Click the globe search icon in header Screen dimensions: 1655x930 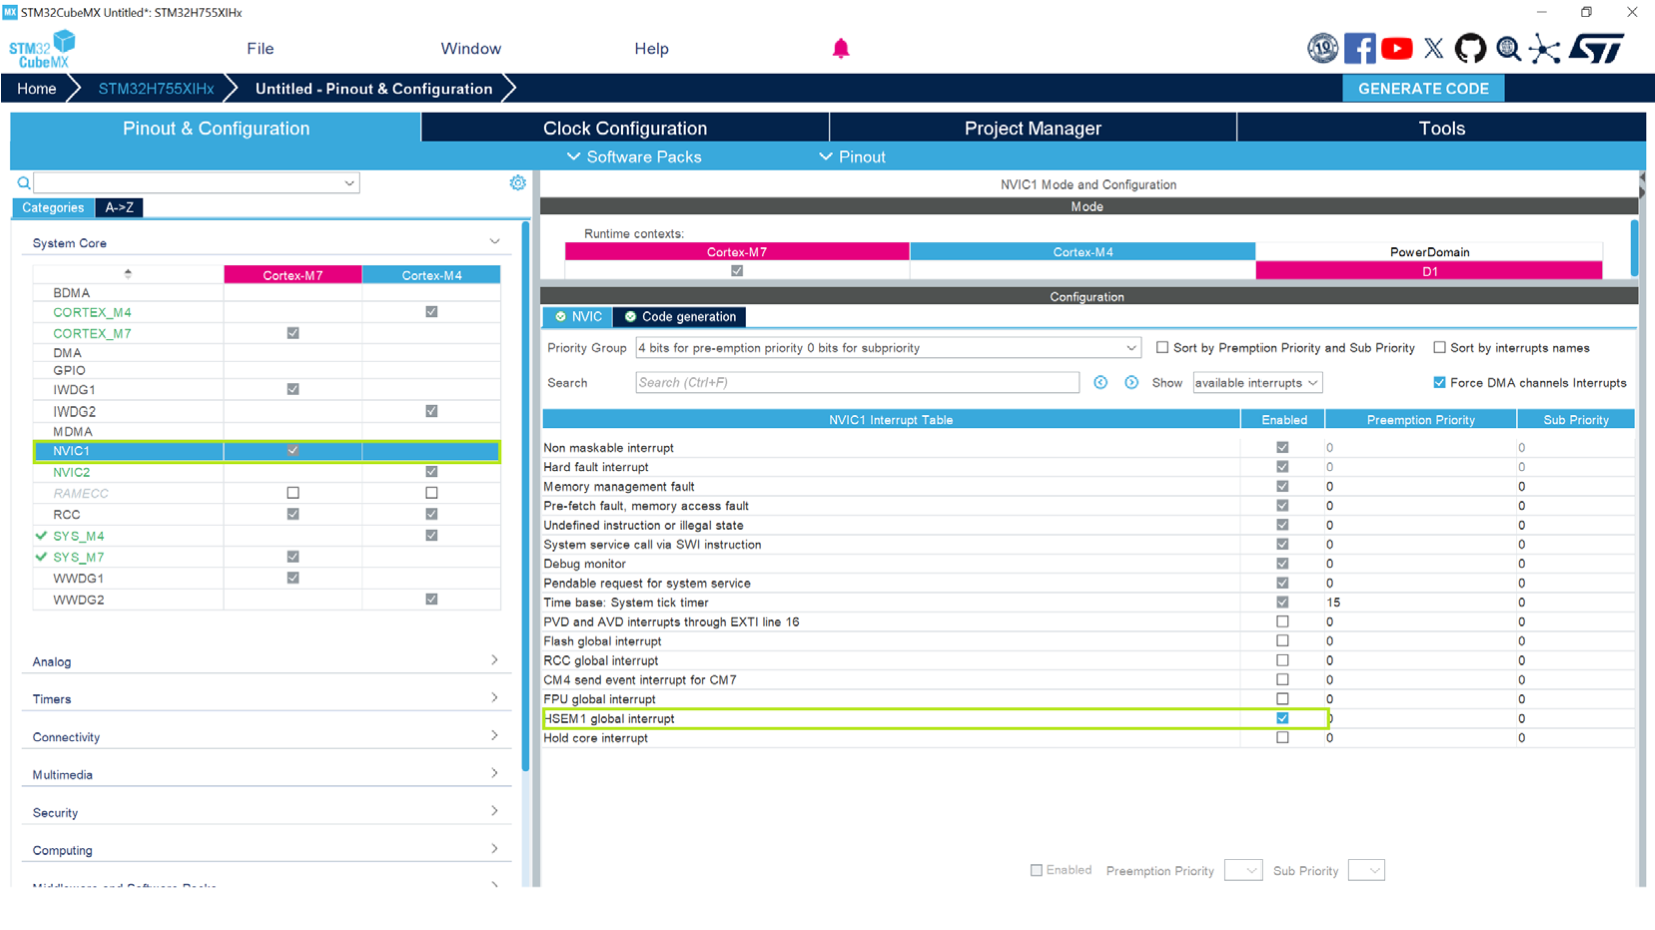[1508, 48]
